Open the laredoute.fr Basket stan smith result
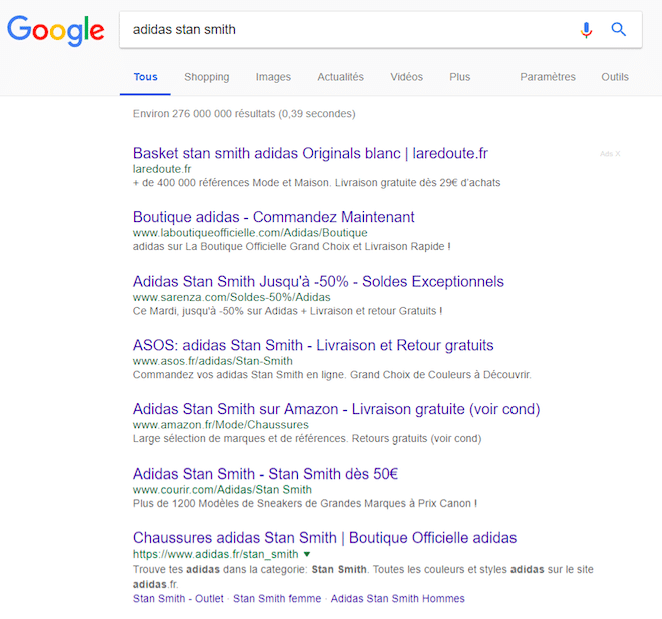Viewport: 662px width, 619px height. (x=310, y=153)
